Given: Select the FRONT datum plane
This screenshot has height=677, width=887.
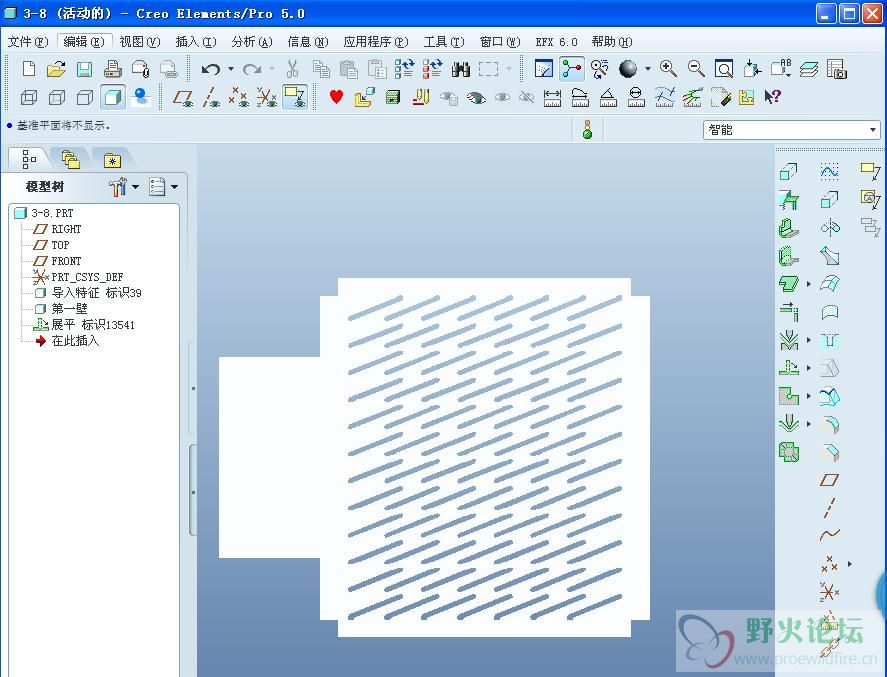Looking at the screenshot, I should [x=58, y=261].
